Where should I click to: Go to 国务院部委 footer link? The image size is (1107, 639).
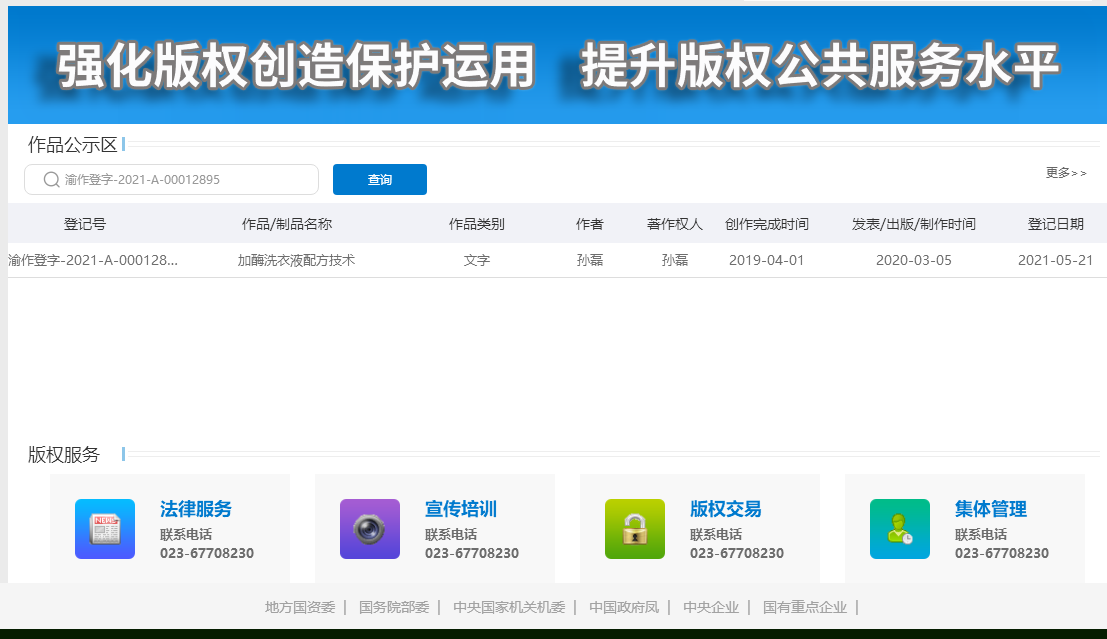coord(394,607)
